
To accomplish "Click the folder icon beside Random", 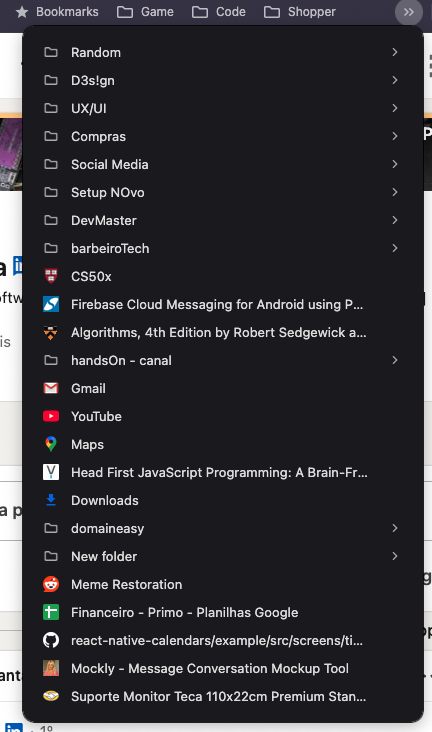I will click(51, 52).
